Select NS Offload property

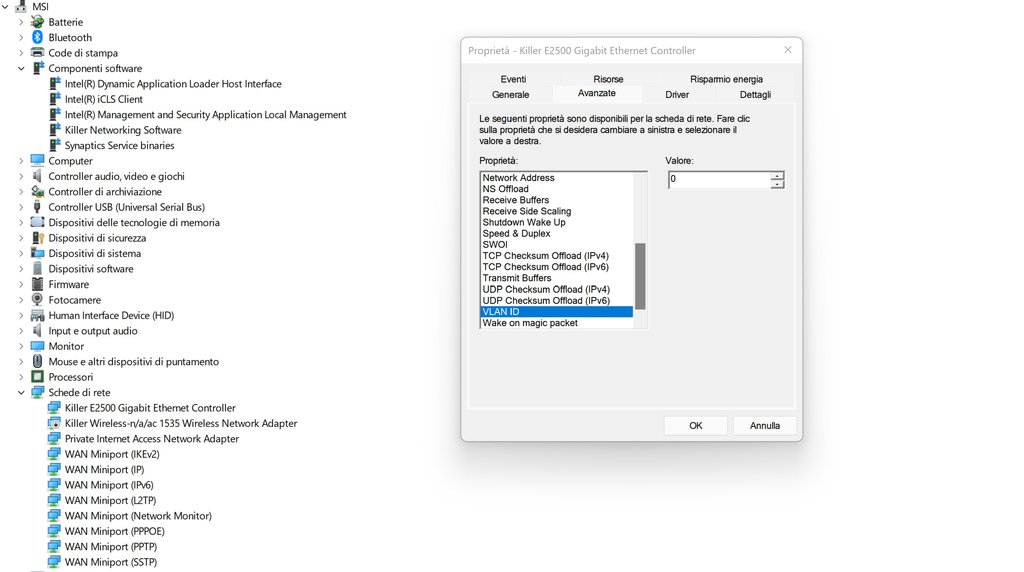pyautogui.click(x=556, y=189)
